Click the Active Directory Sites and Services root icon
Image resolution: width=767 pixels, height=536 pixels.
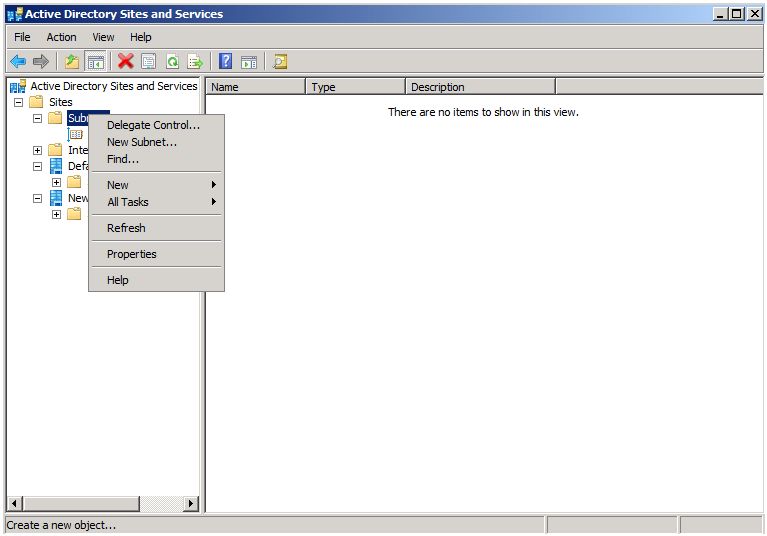[x=18, y=87]
